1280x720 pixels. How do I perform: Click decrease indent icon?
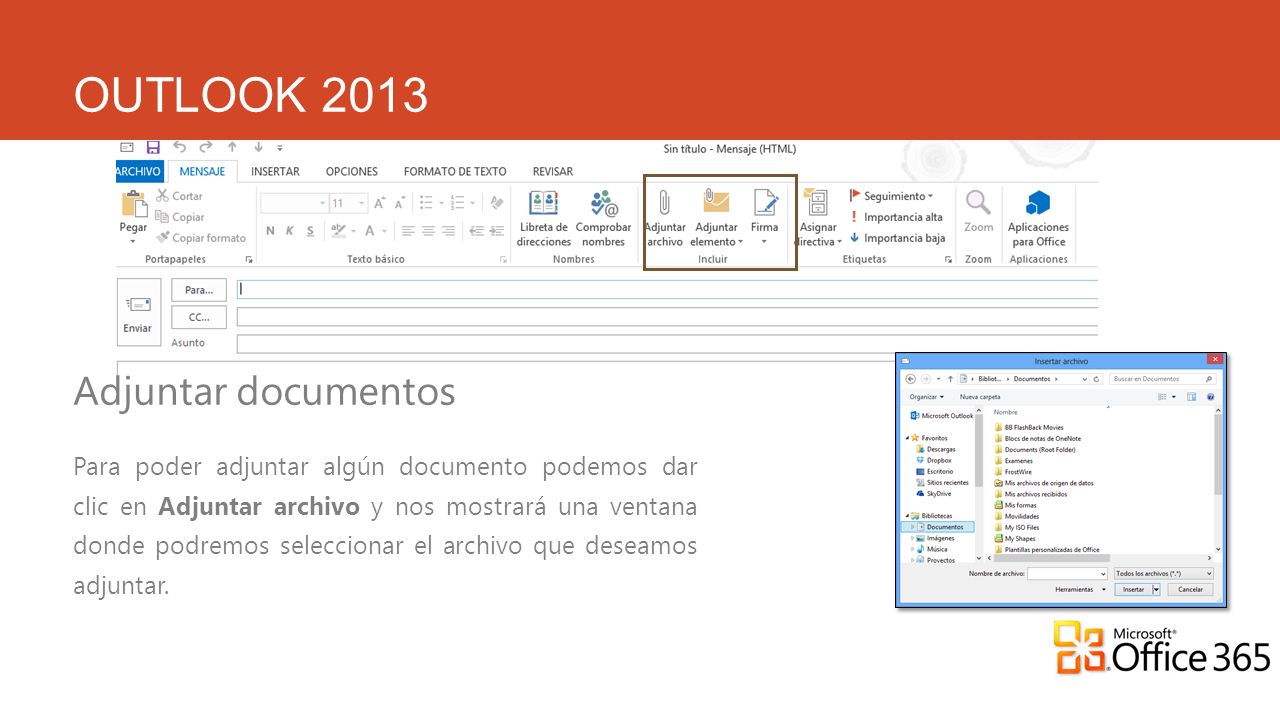(x=476, y=231)
